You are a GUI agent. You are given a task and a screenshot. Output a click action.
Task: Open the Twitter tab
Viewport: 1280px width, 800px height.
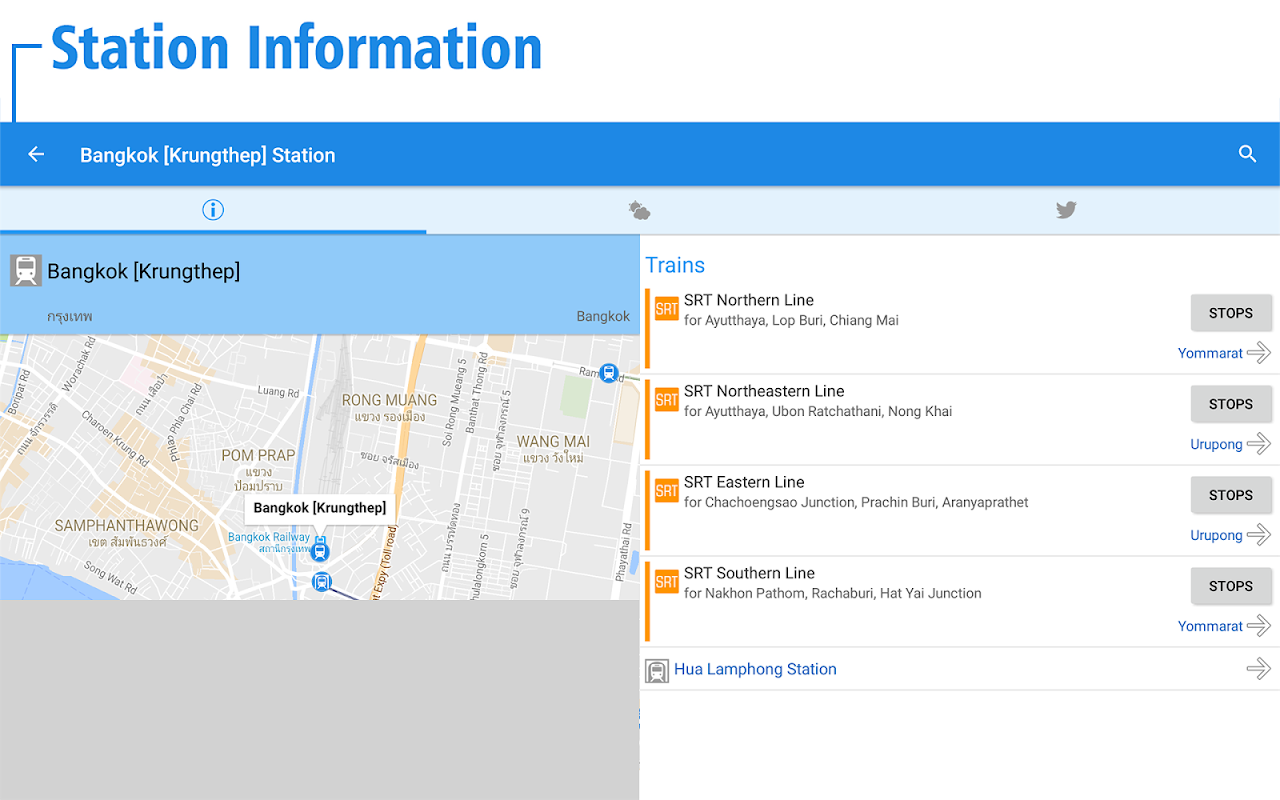[x=1066, y=210]
